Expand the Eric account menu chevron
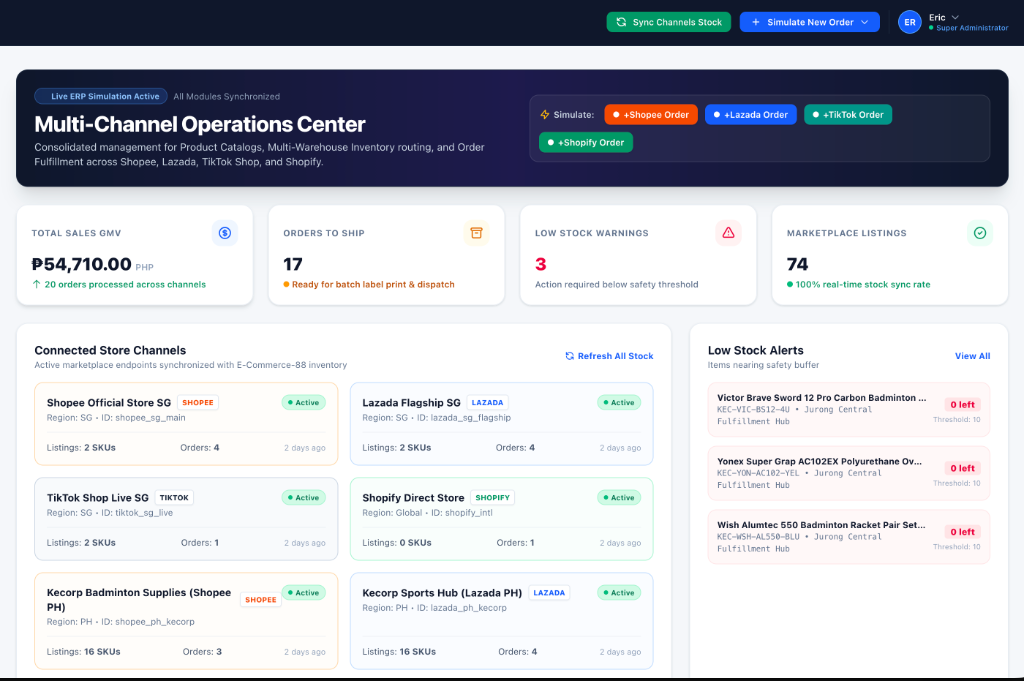This screenshot has height=681, width=1024. tap(955, 17)
